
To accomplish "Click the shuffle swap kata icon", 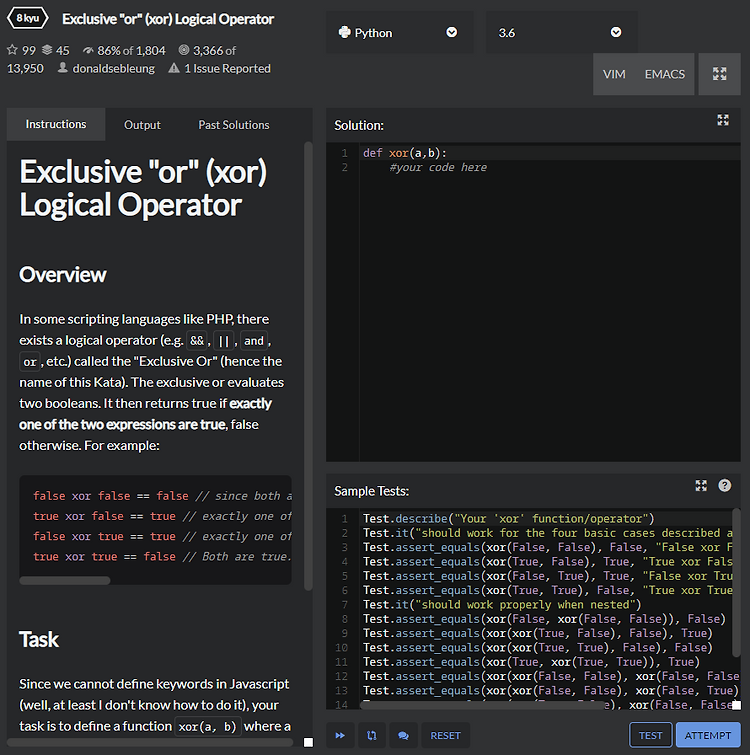I will 372,735.
